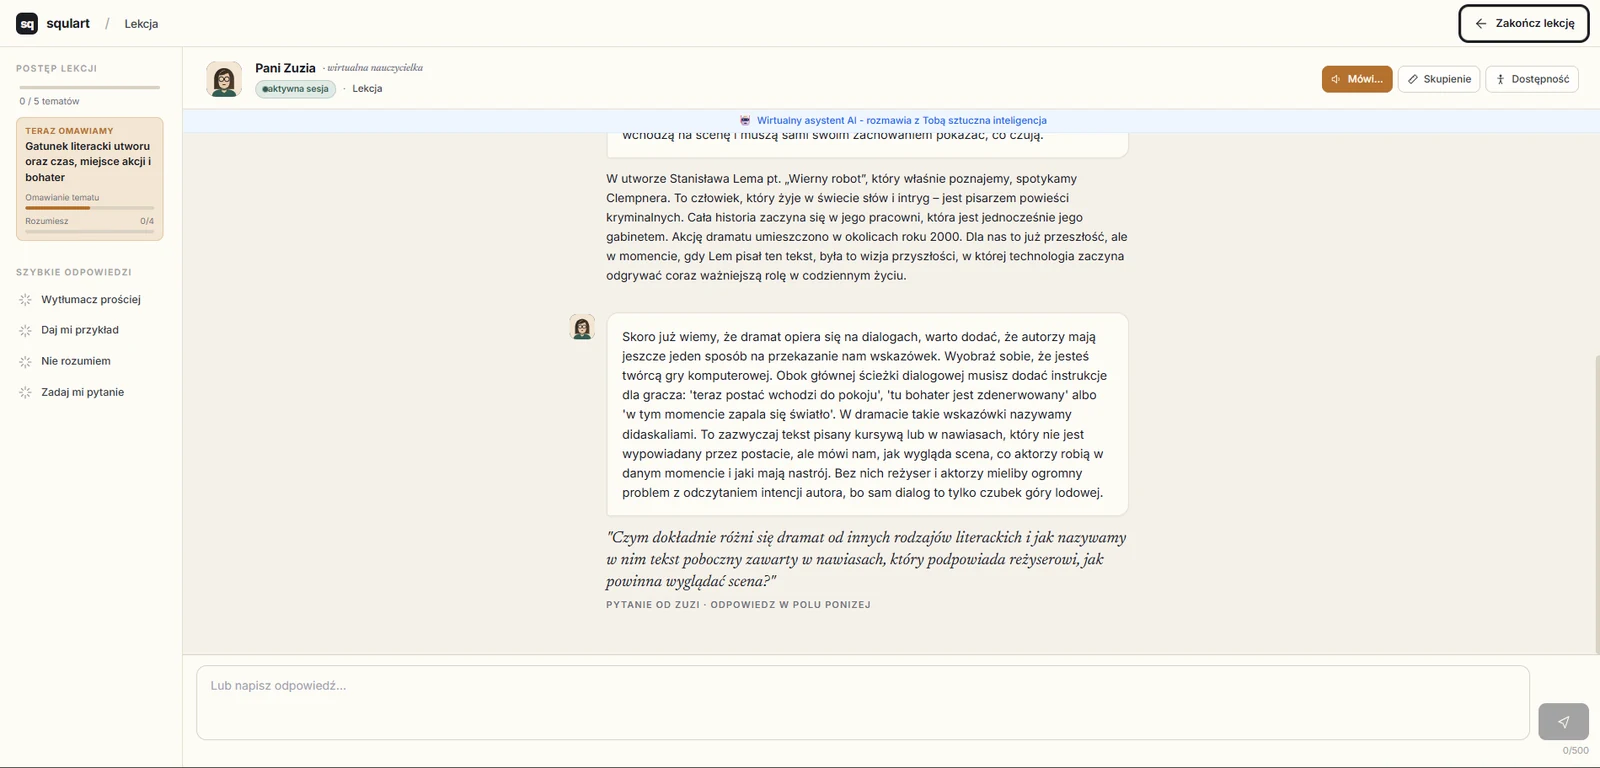End the lesson with Zakończ lekcję

point(1524,23)
